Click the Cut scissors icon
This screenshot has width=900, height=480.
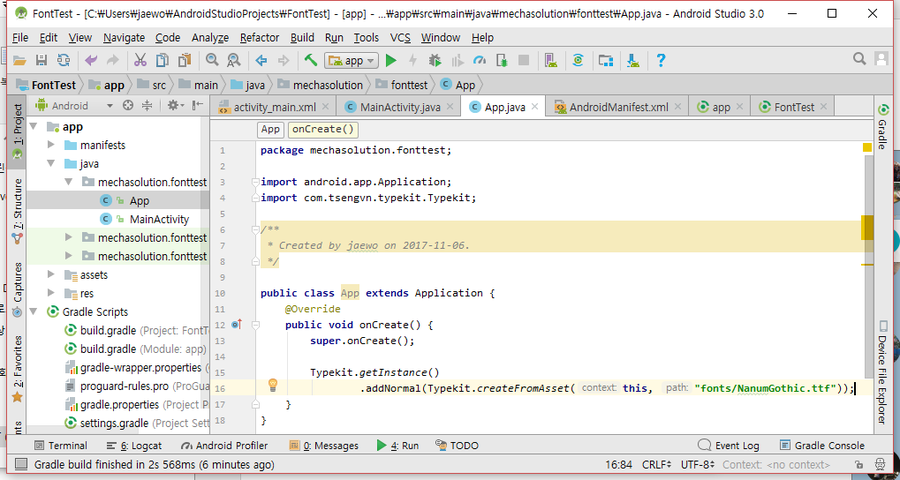141,60
